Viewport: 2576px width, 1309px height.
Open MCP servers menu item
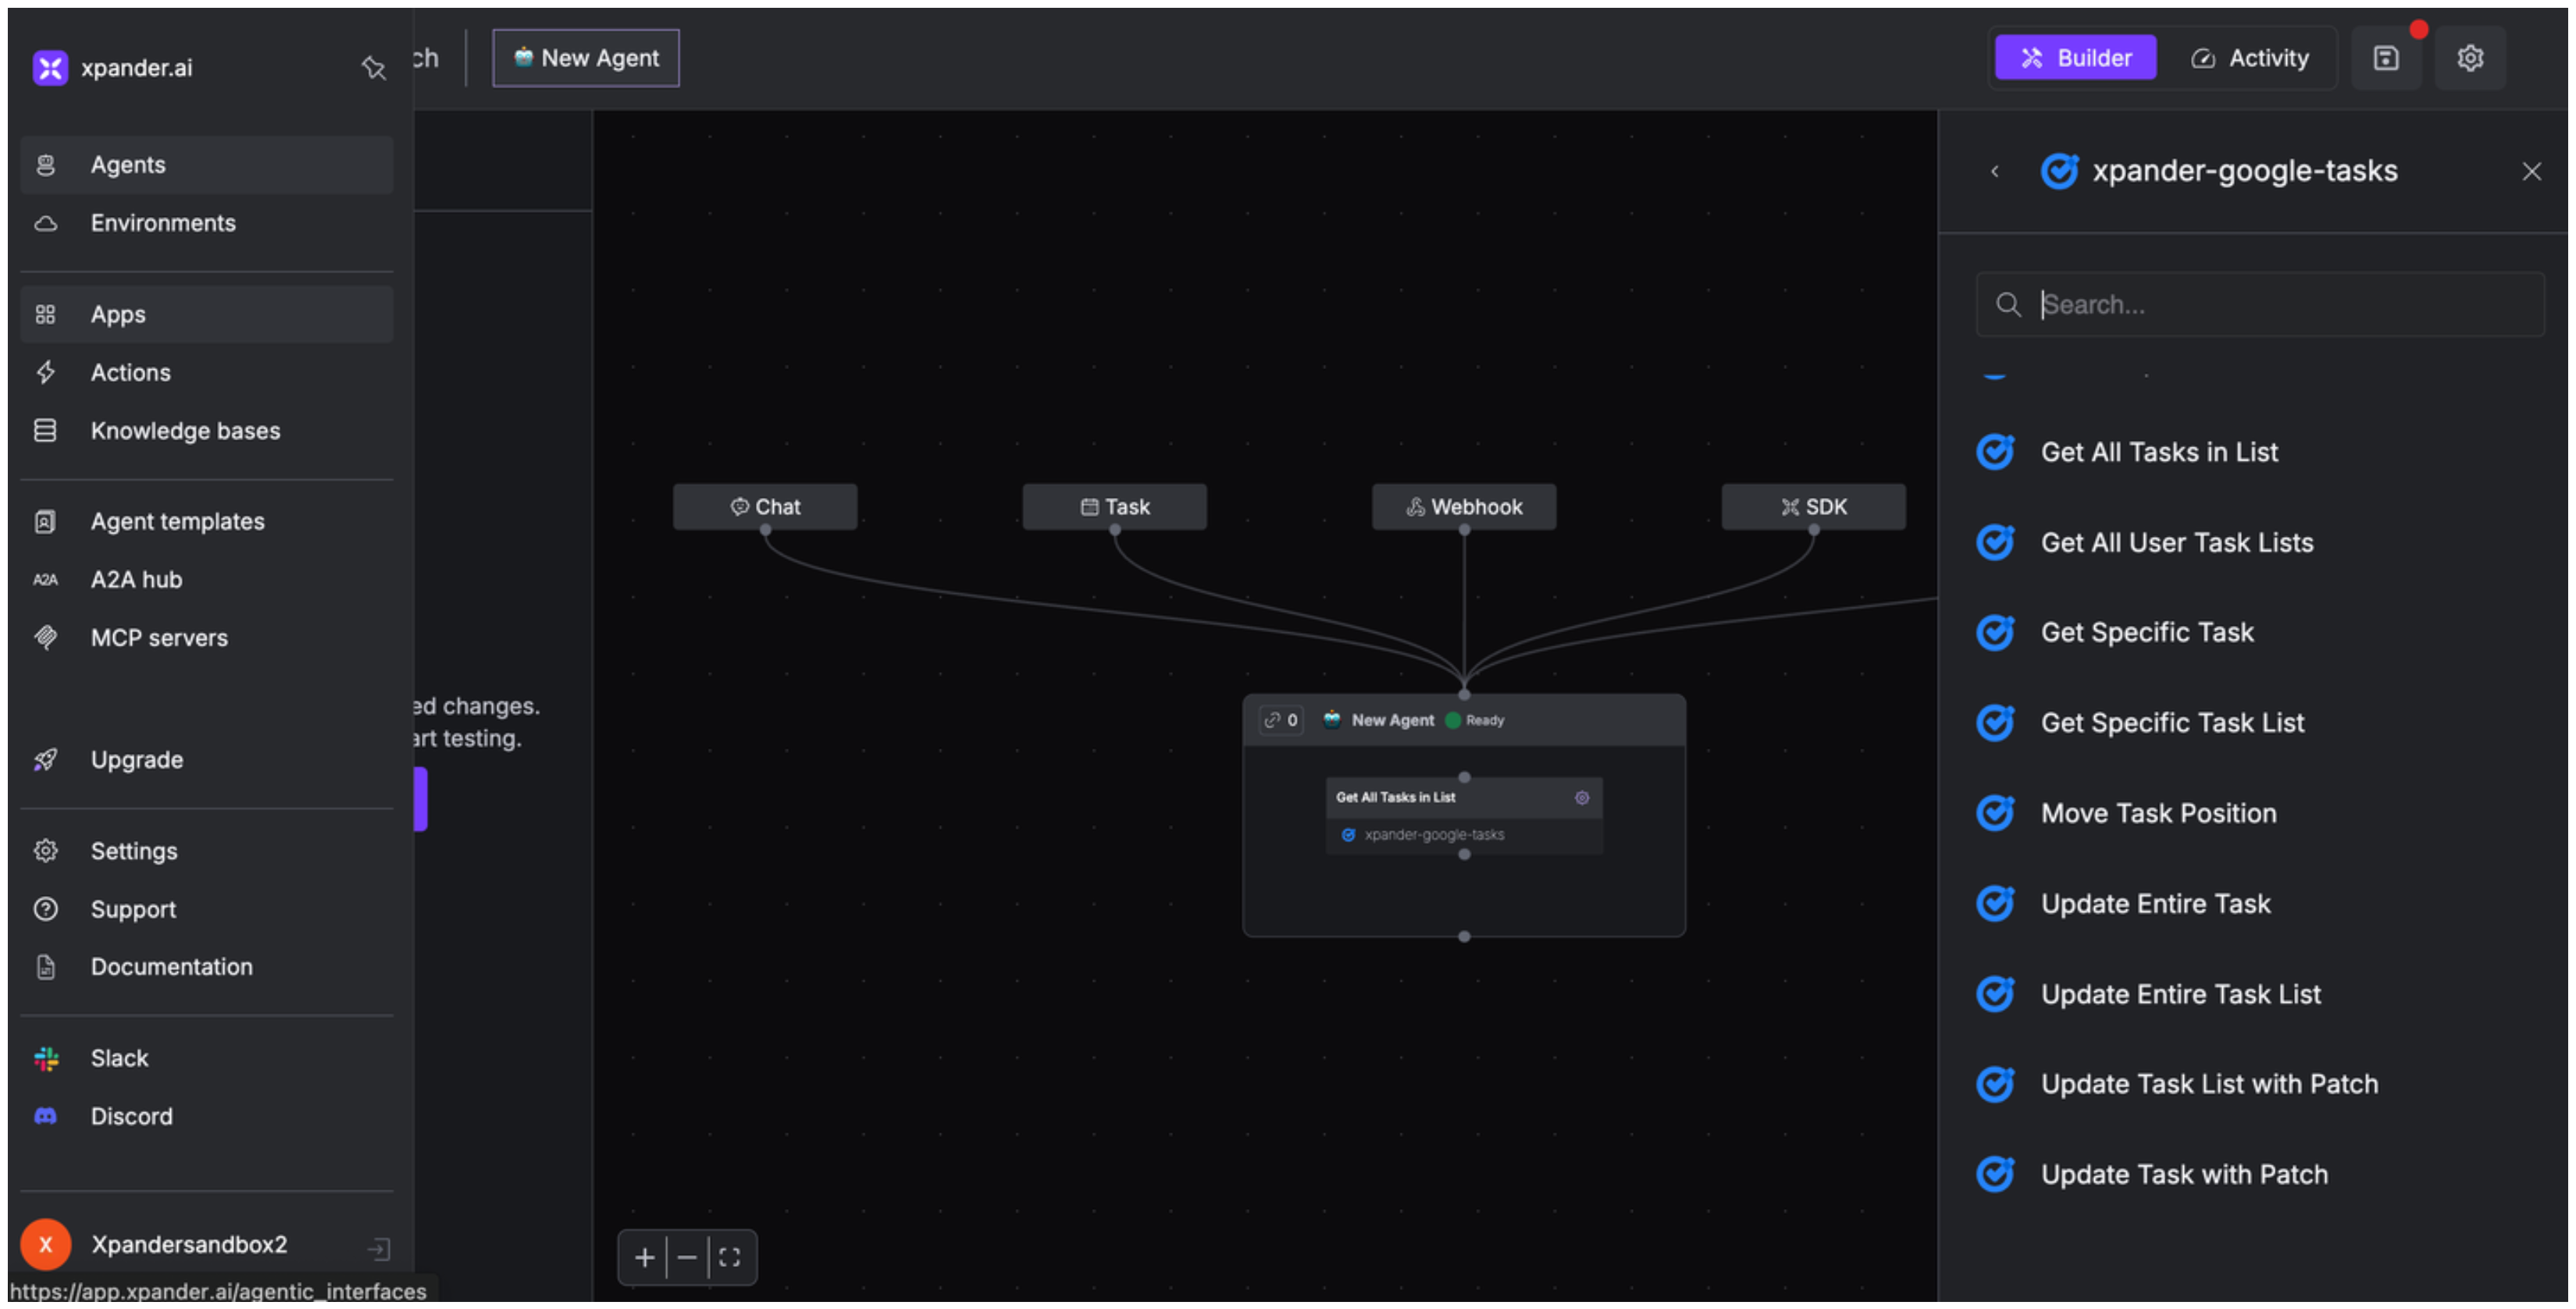159,638
